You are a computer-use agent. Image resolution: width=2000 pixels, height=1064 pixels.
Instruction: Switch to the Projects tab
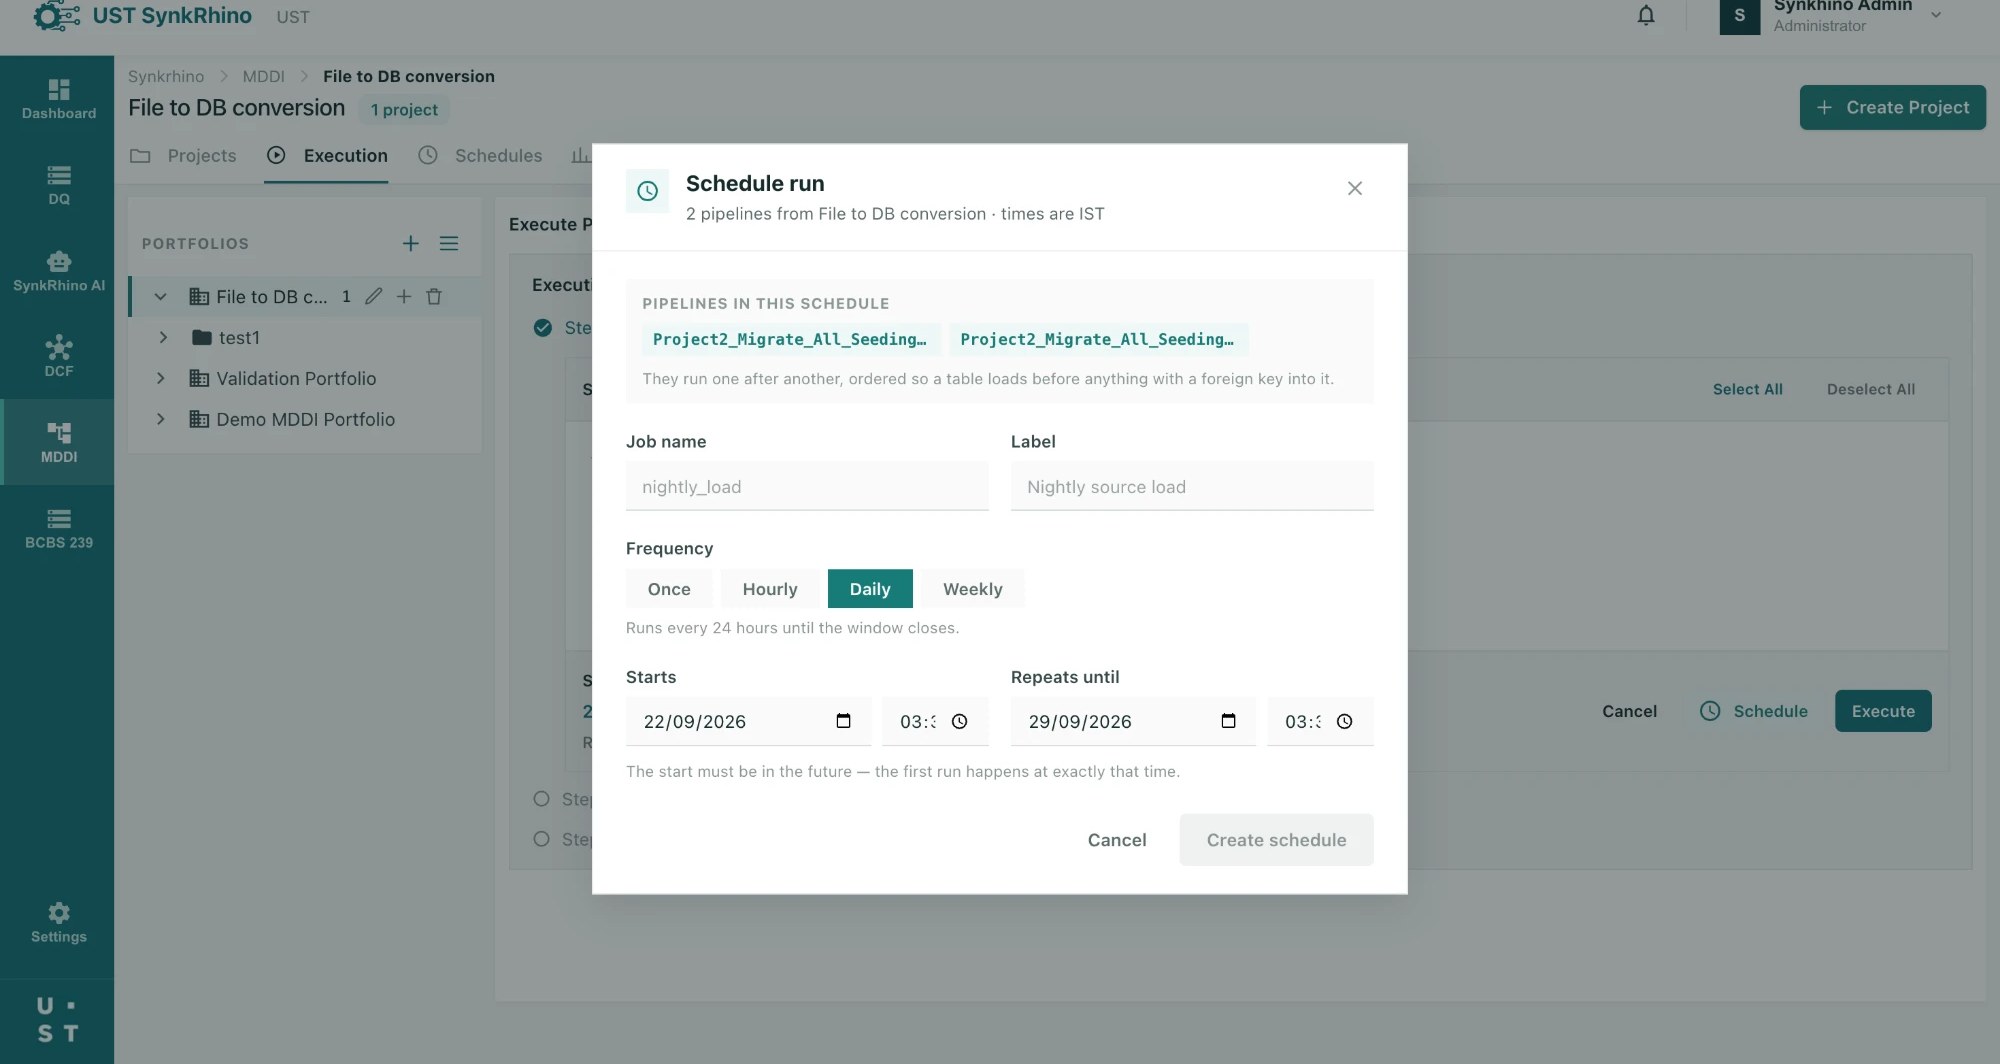tap(184, 155)
